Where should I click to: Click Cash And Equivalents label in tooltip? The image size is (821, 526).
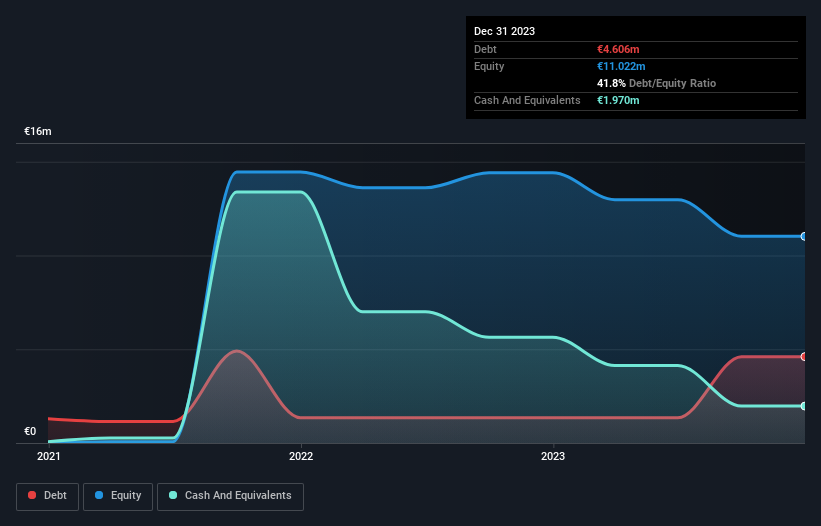[x=527, y=100]
